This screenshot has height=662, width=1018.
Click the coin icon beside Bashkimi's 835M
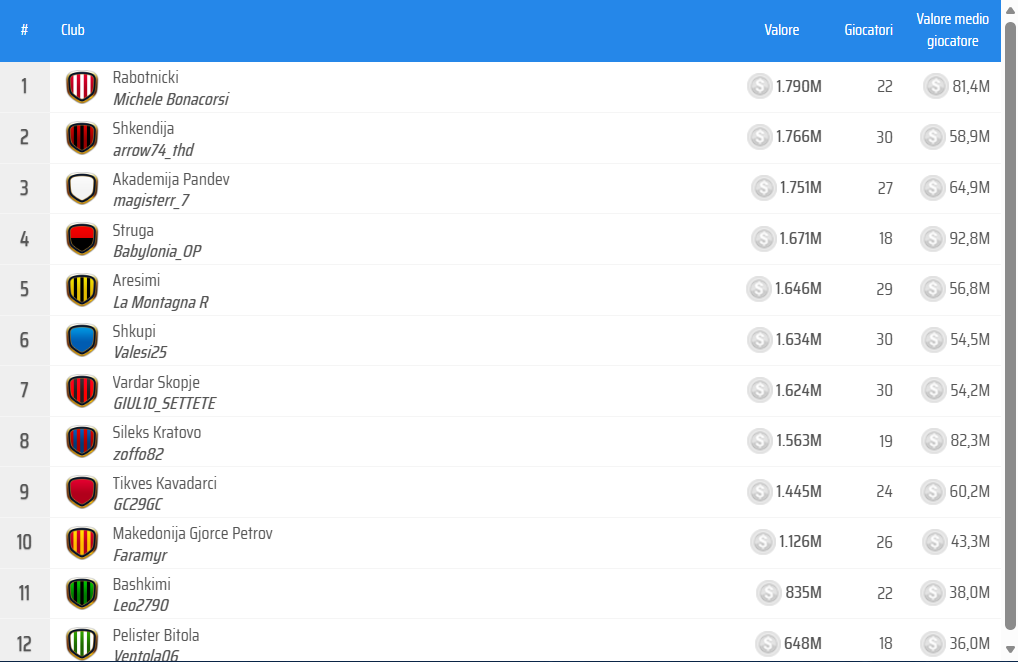[x=768, y=593]
